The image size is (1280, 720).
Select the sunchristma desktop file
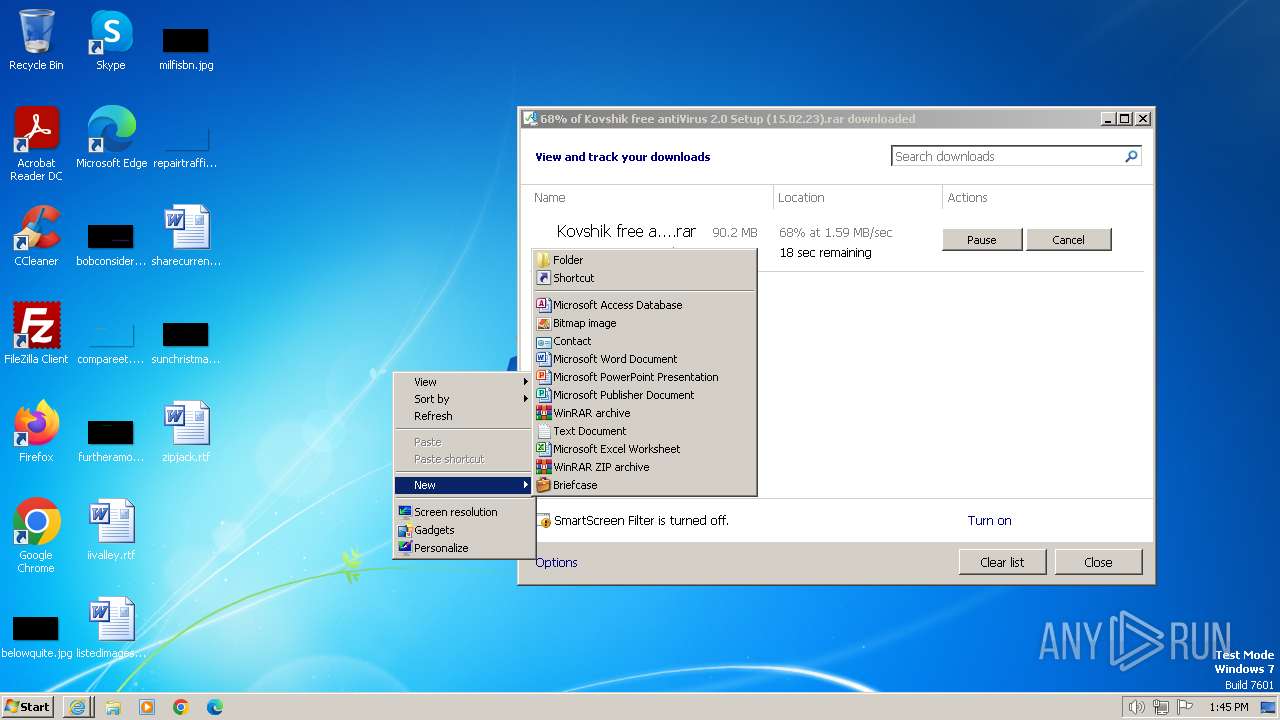pyautogui.click(x=186, y=343)
